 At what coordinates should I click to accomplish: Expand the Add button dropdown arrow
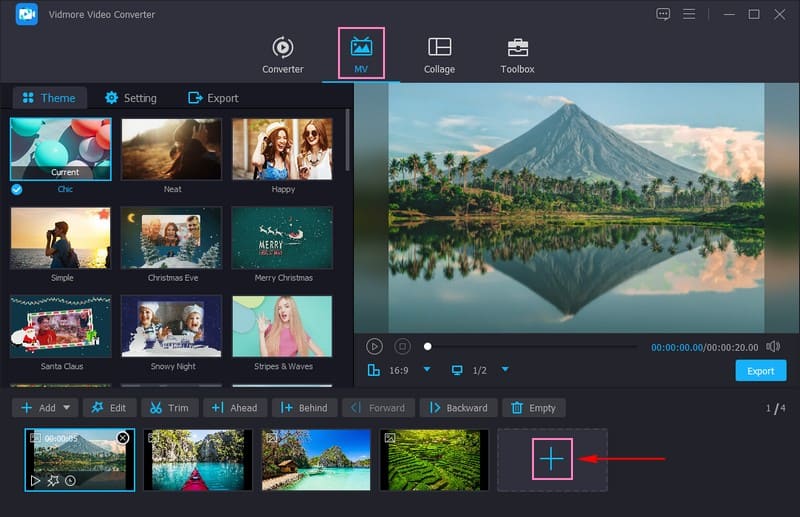click(67, 408)
